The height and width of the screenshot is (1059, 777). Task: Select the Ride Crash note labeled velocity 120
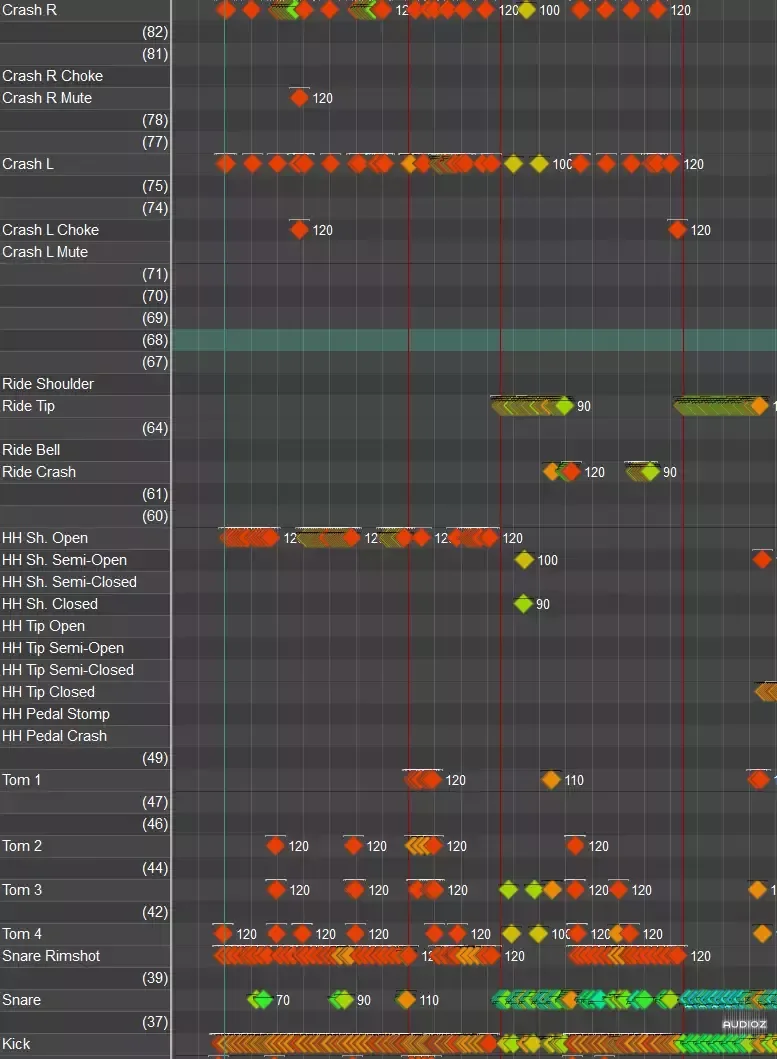tap(571, 472)
